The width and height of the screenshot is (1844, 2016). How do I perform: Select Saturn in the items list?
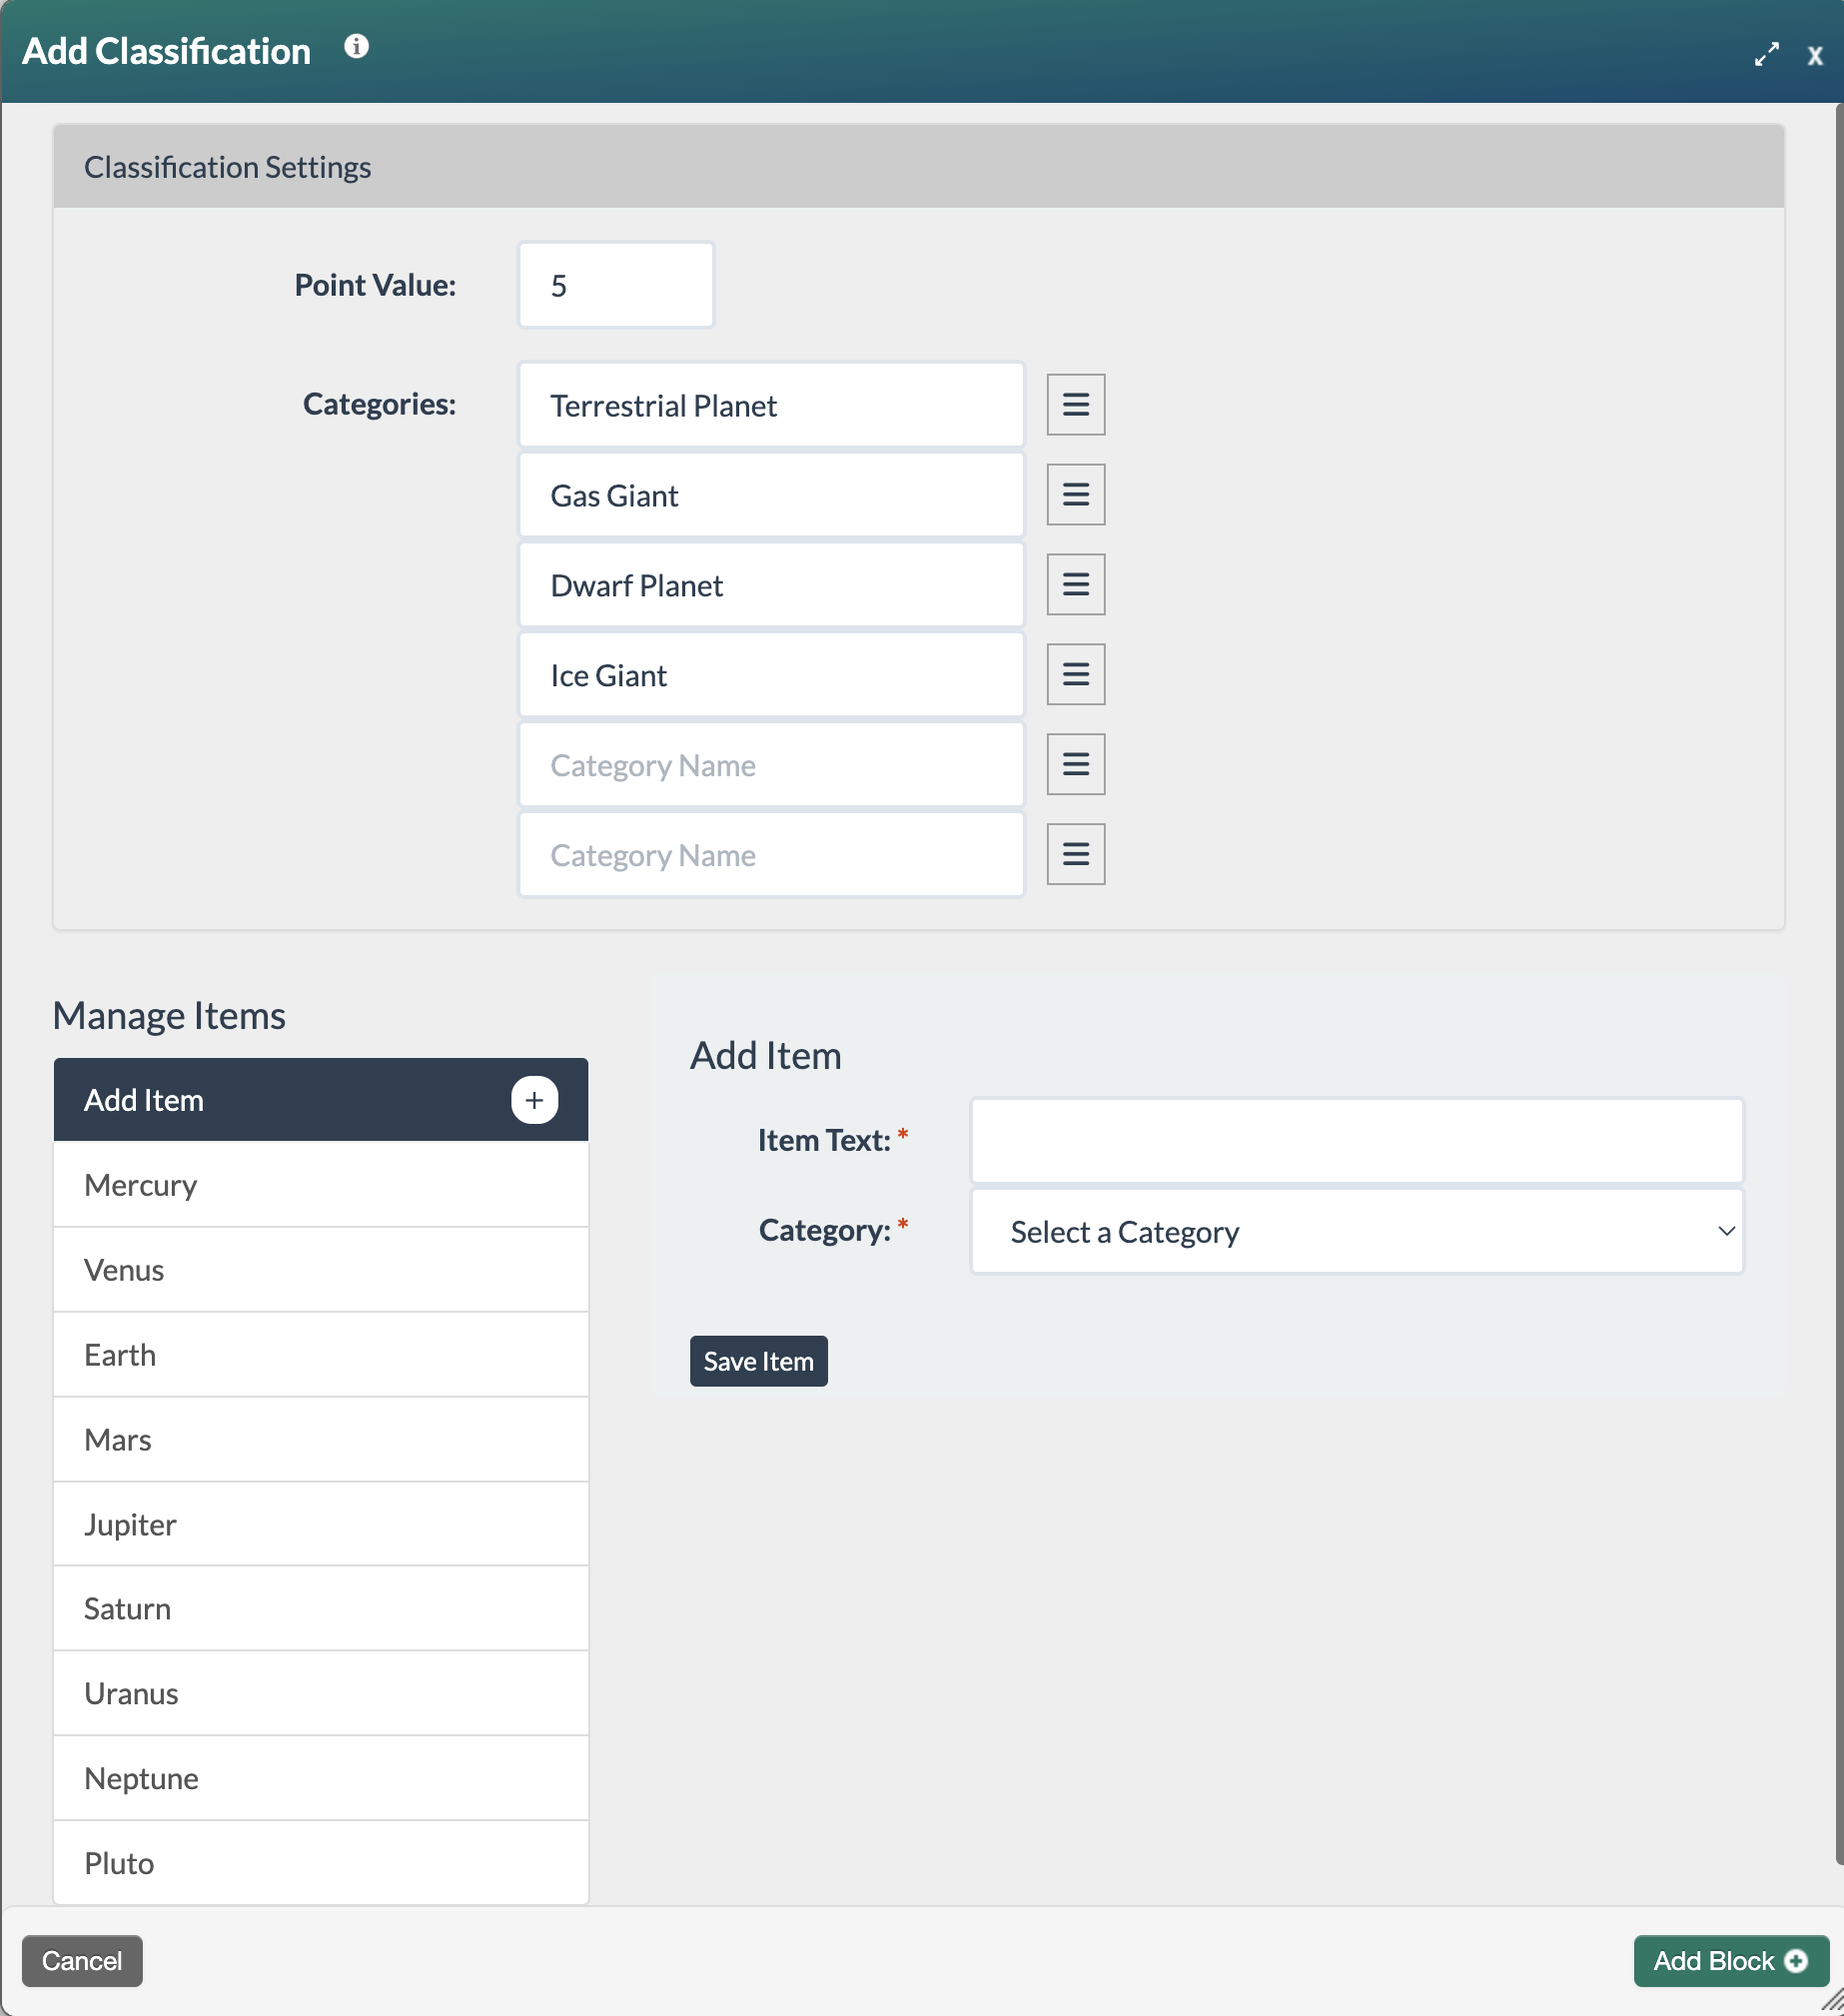point(321,1609)
